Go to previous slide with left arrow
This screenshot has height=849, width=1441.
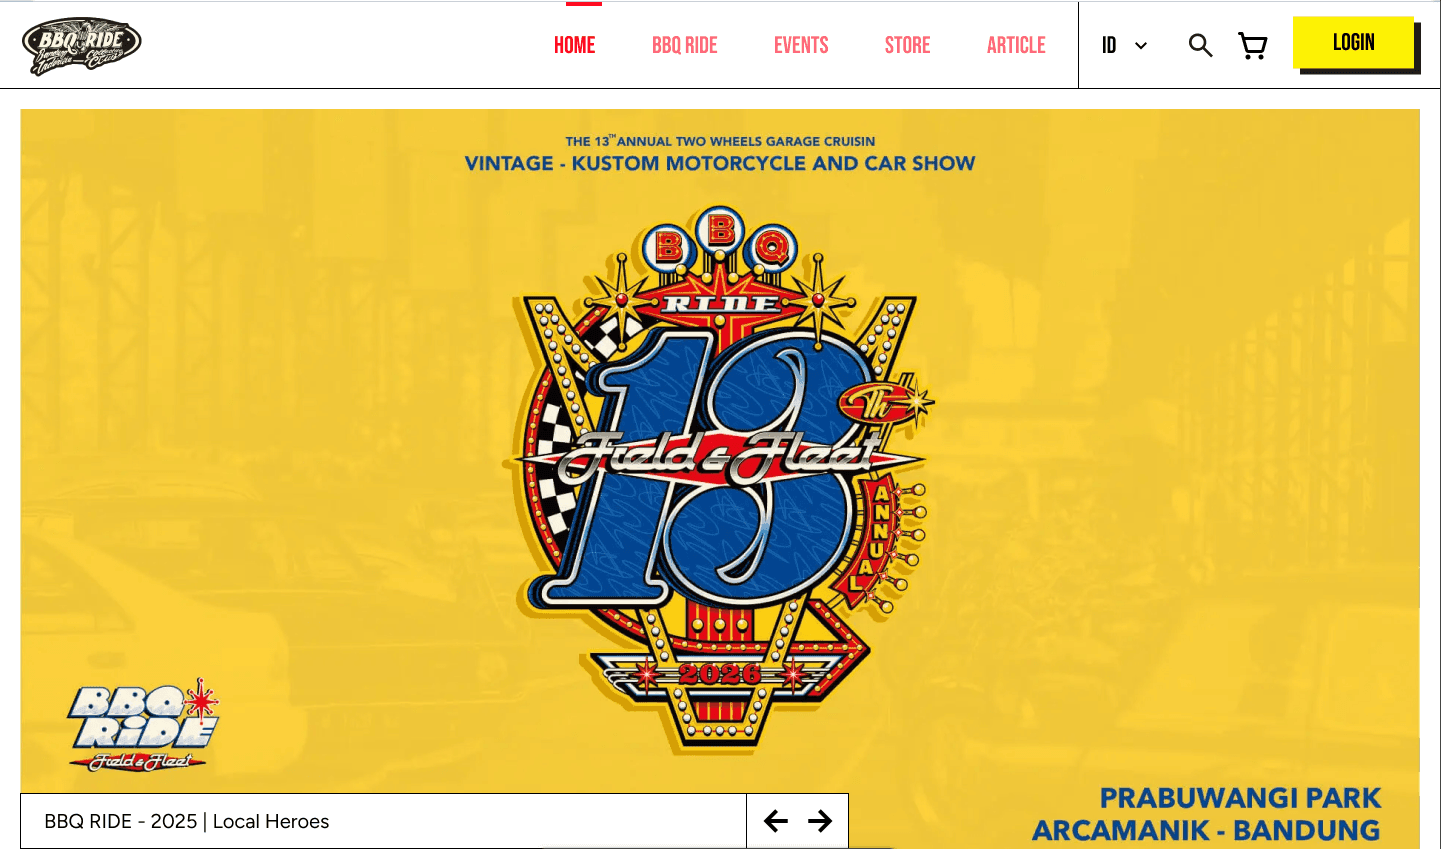[776, 821]
